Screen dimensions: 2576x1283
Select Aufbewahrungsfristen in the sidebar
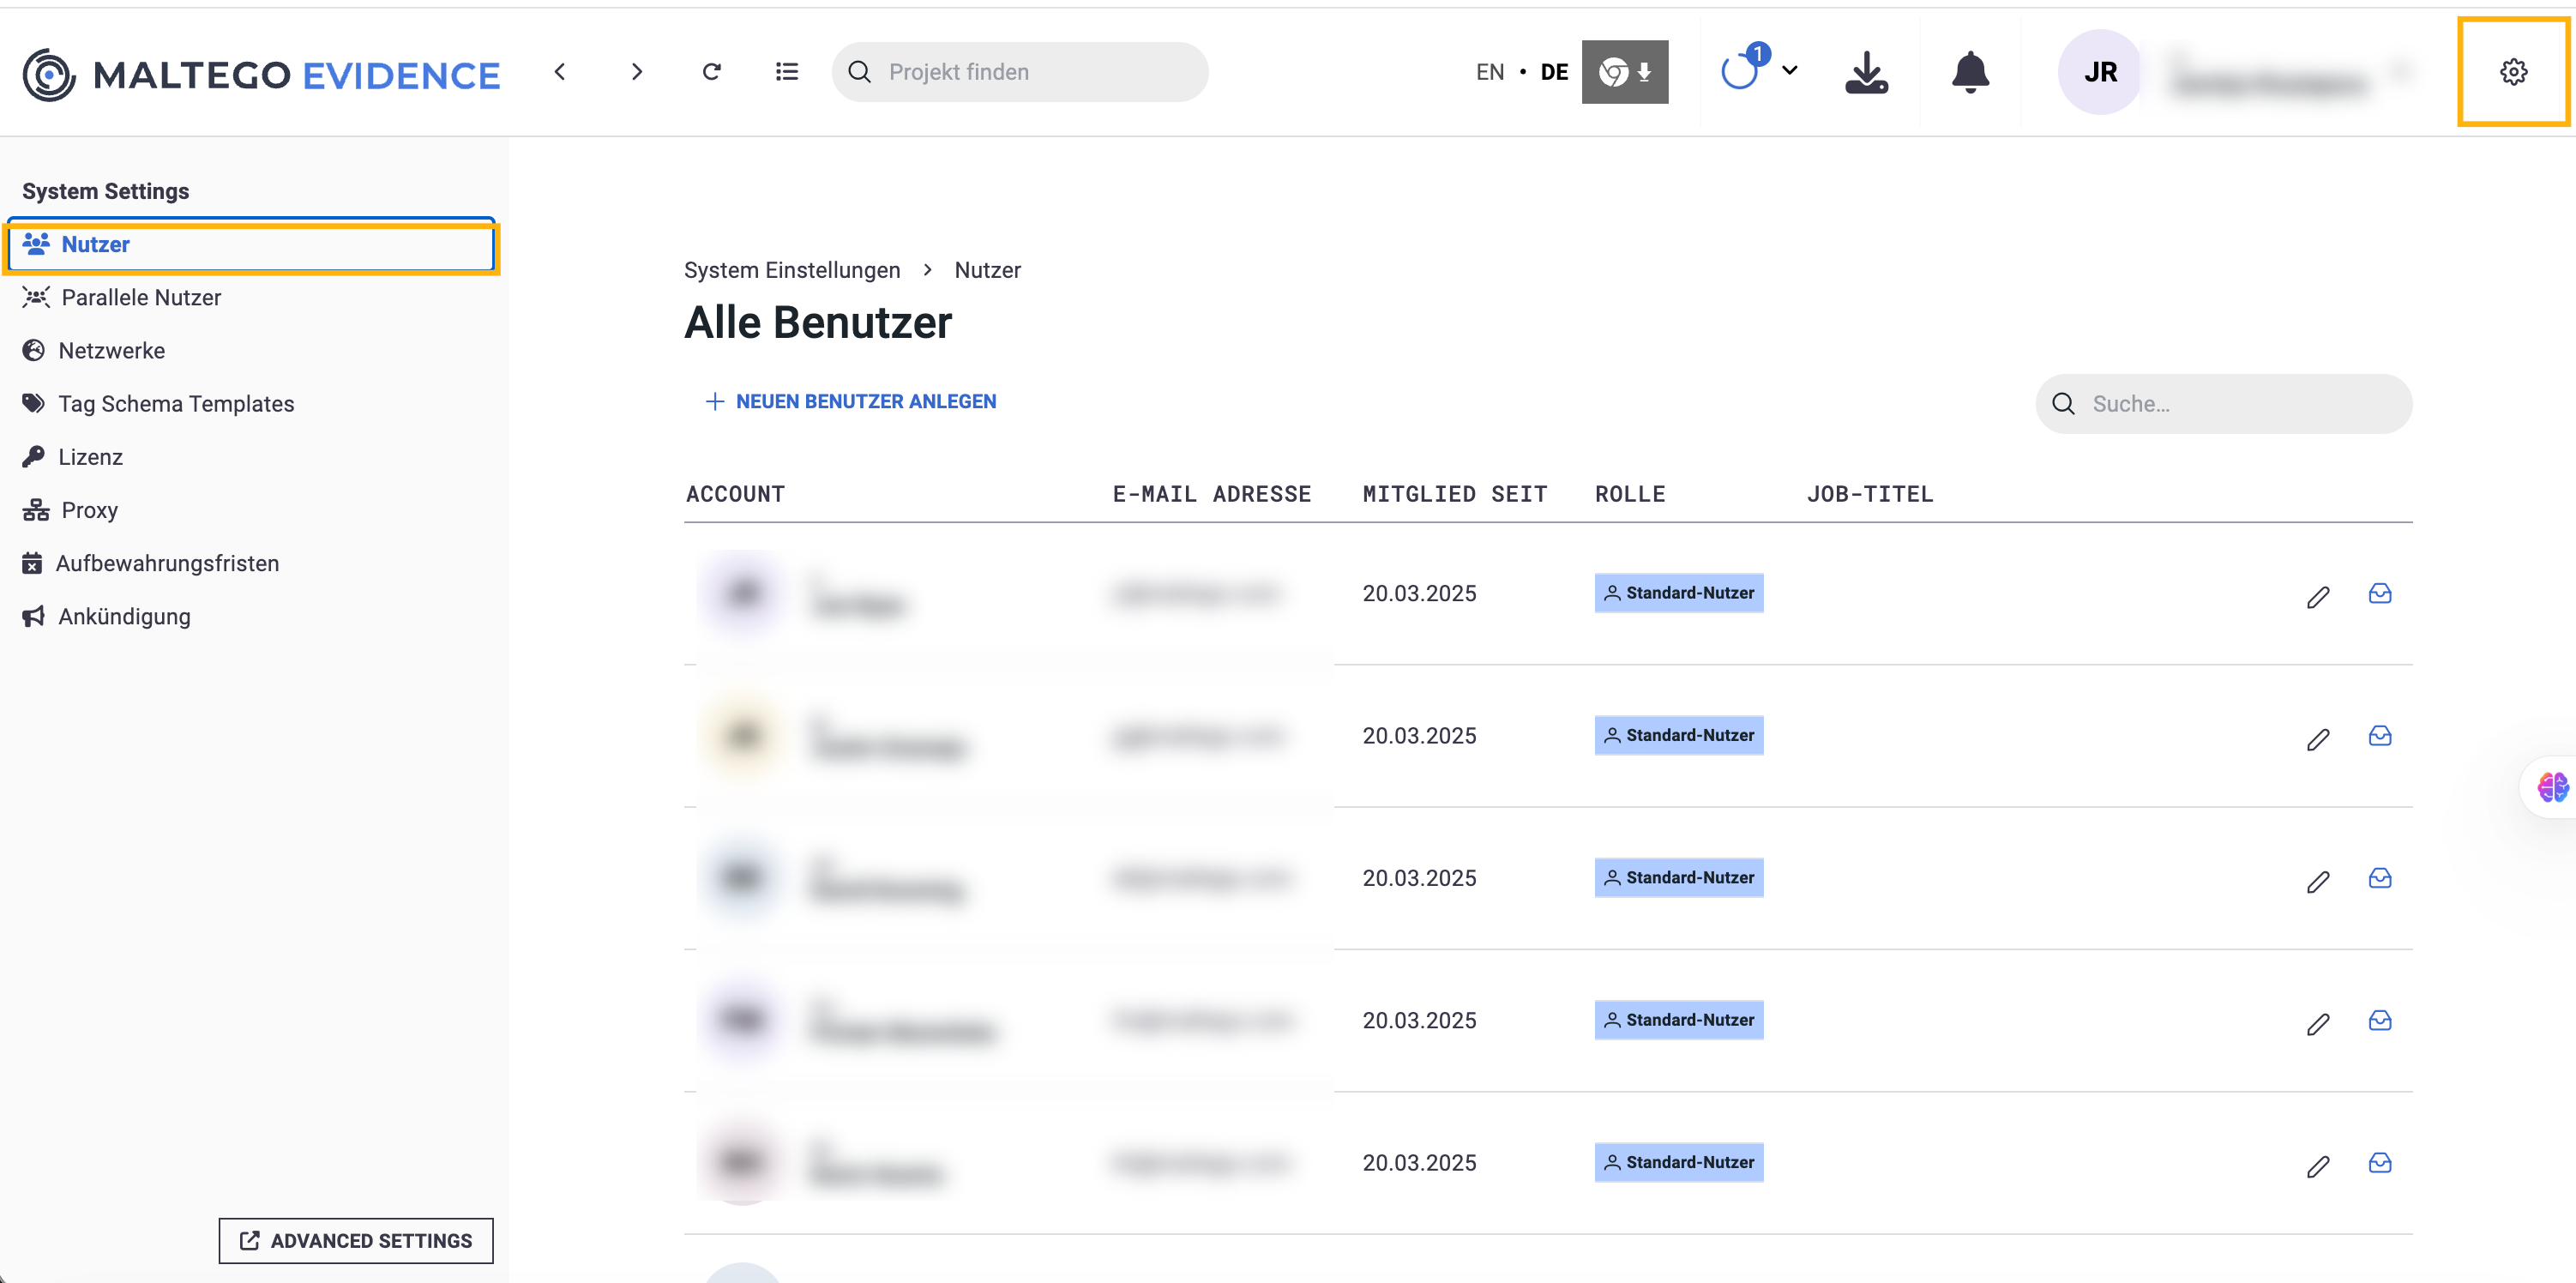(x=167, y=563)
